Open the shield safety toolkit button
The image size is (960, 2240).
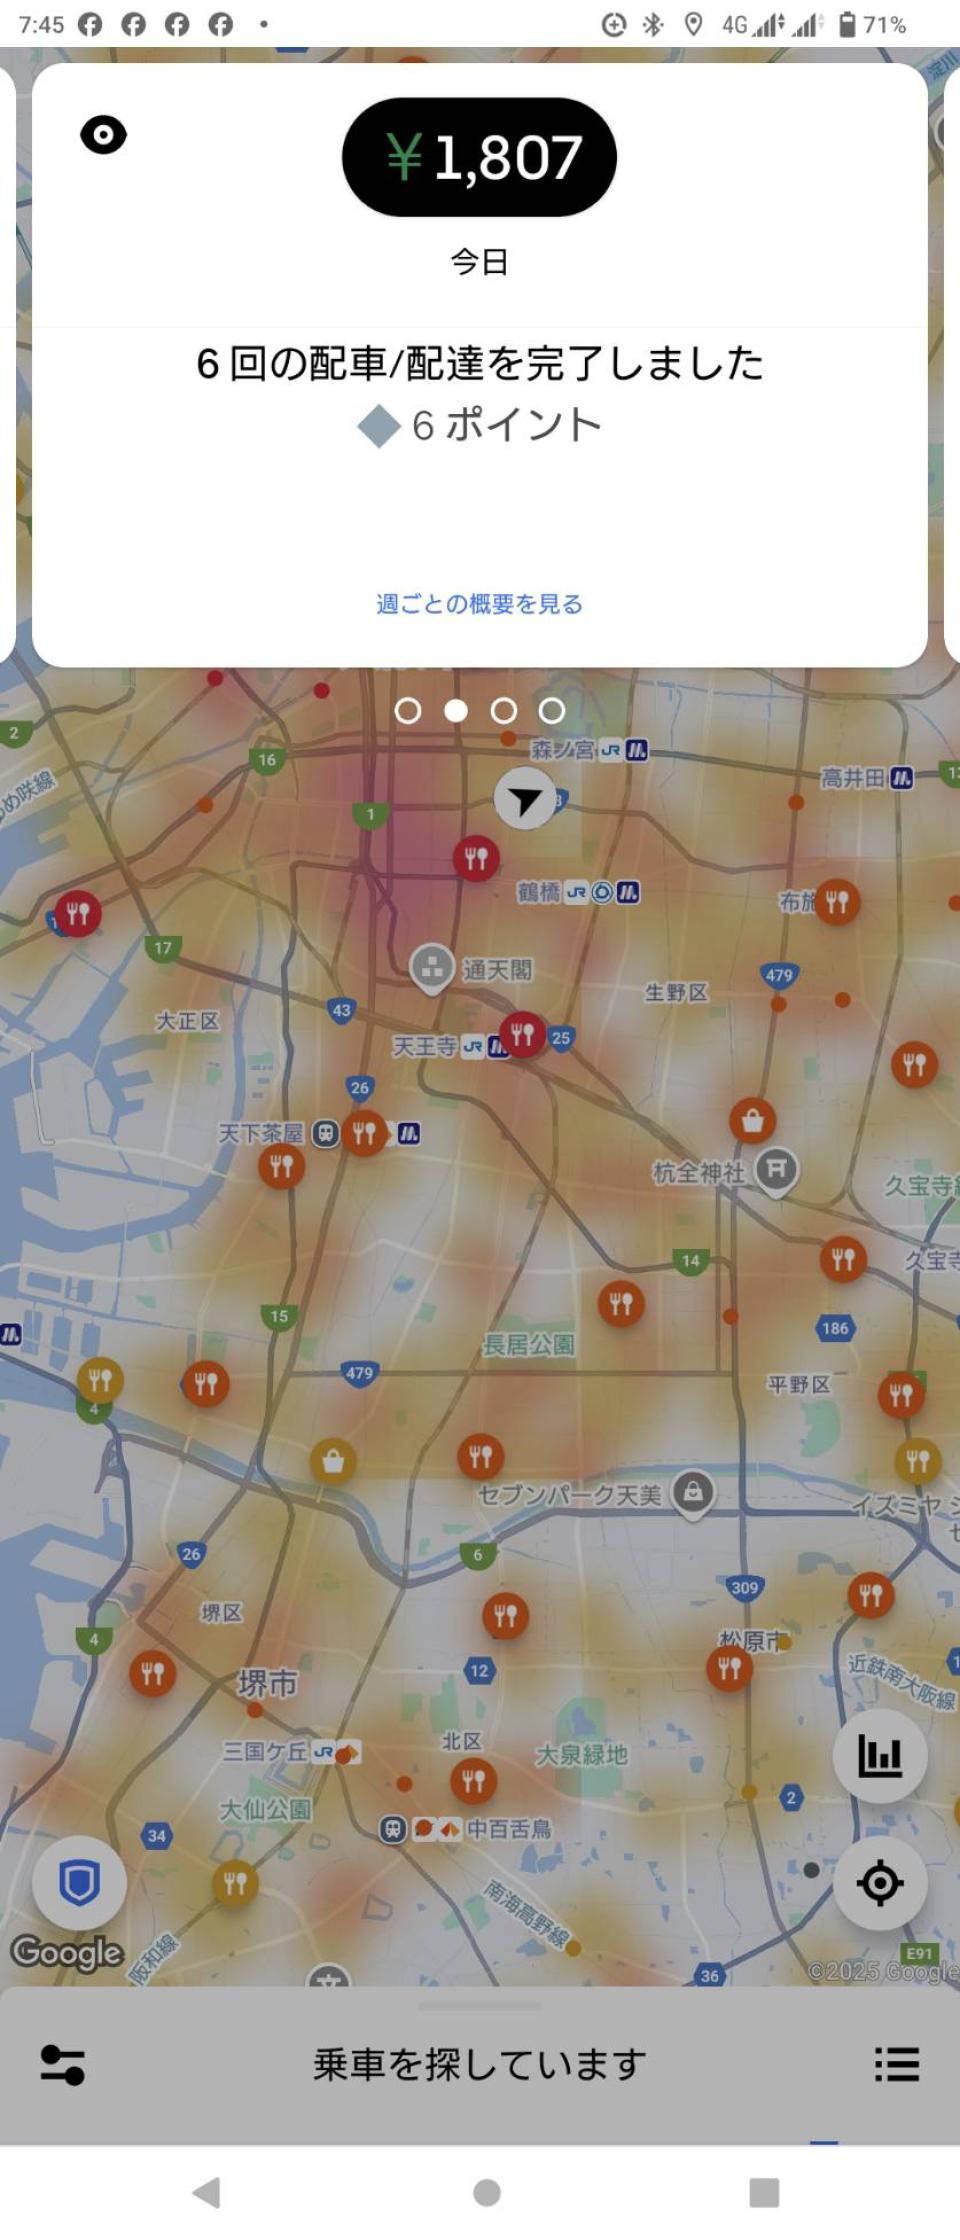pos(79,1883)
